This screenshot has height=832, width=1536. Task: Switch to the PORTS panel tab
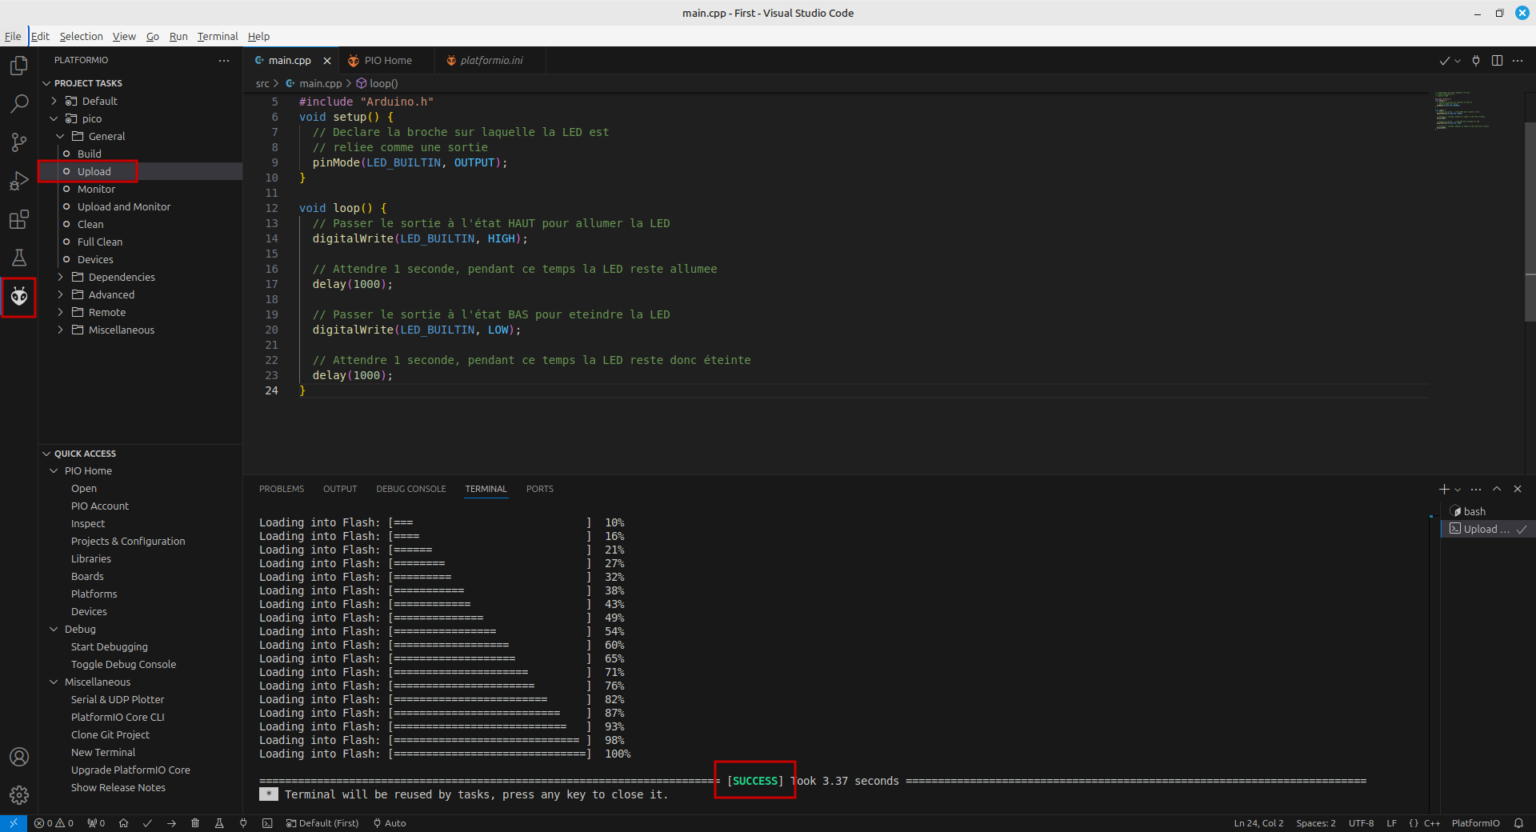[539, 489]
